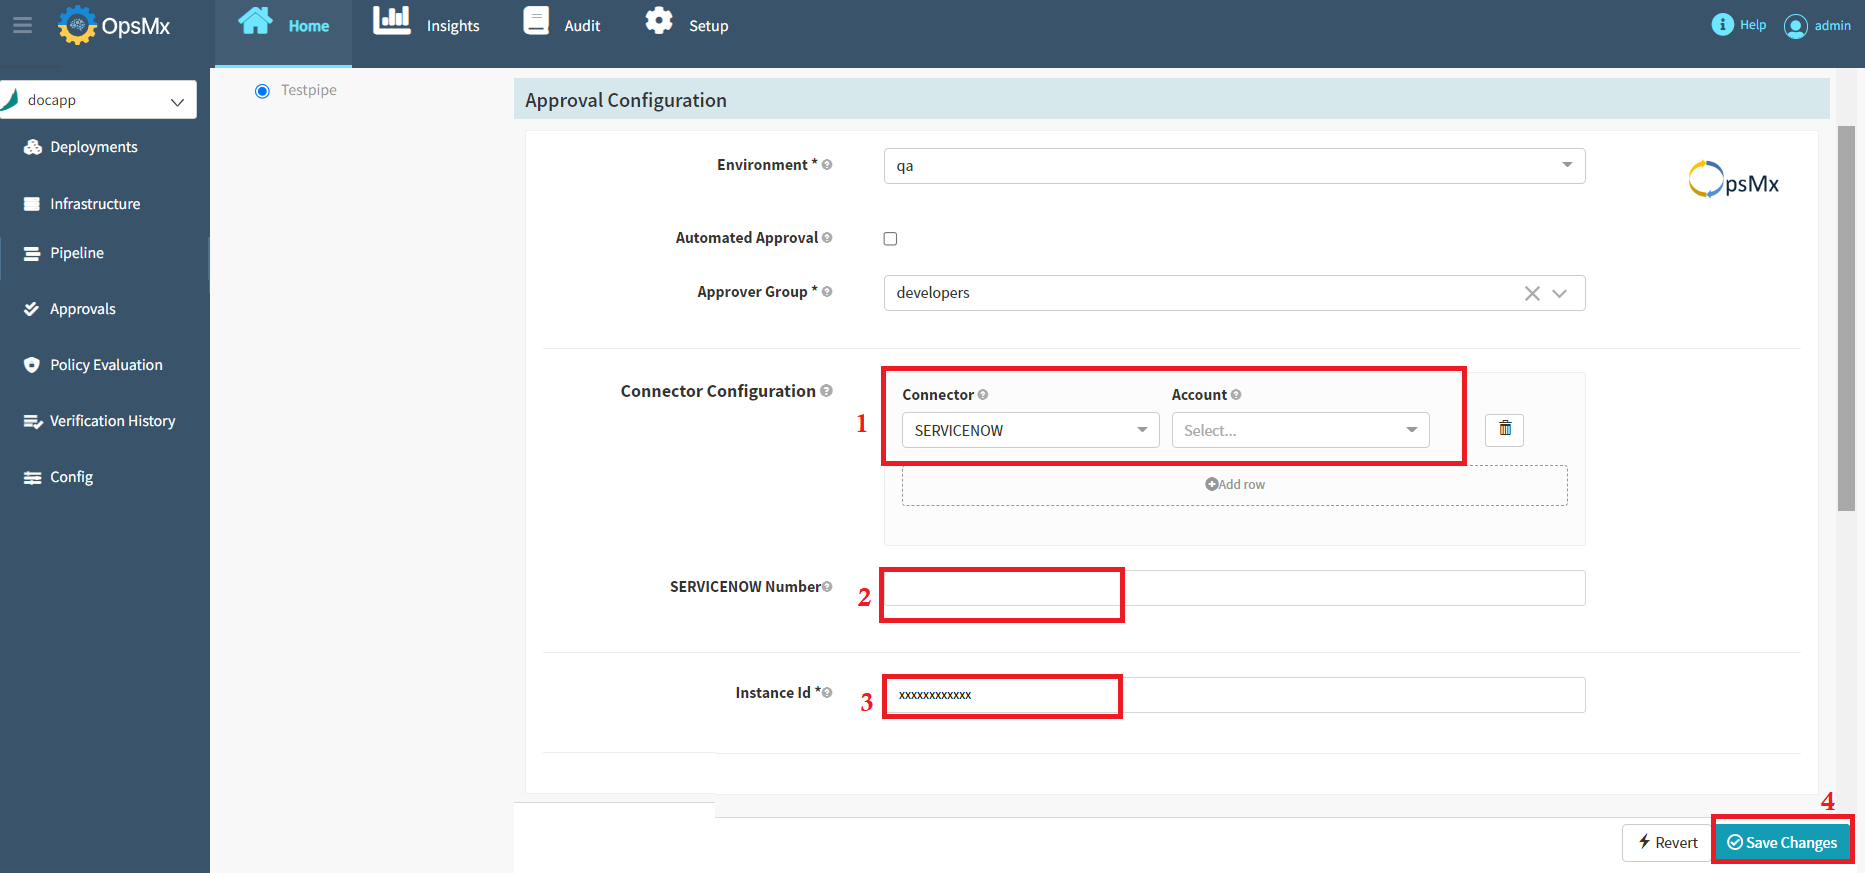The image size is (1865, 873).
Task: Click the vertical scrollbar thumb
Action: 1846,320
